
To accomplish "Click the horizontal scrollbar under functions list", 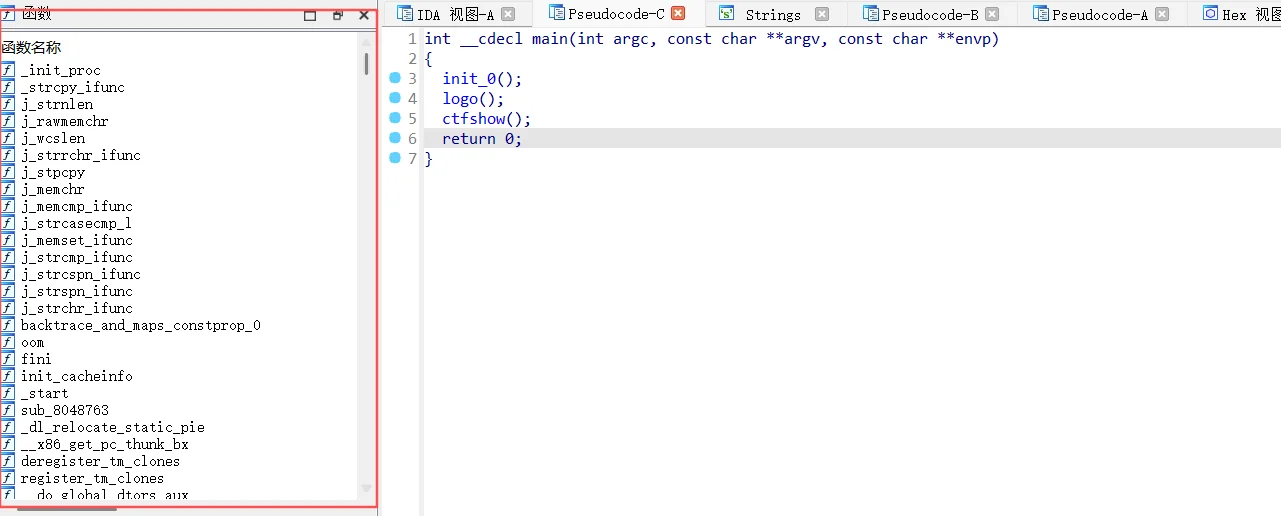I will point(67,509).
